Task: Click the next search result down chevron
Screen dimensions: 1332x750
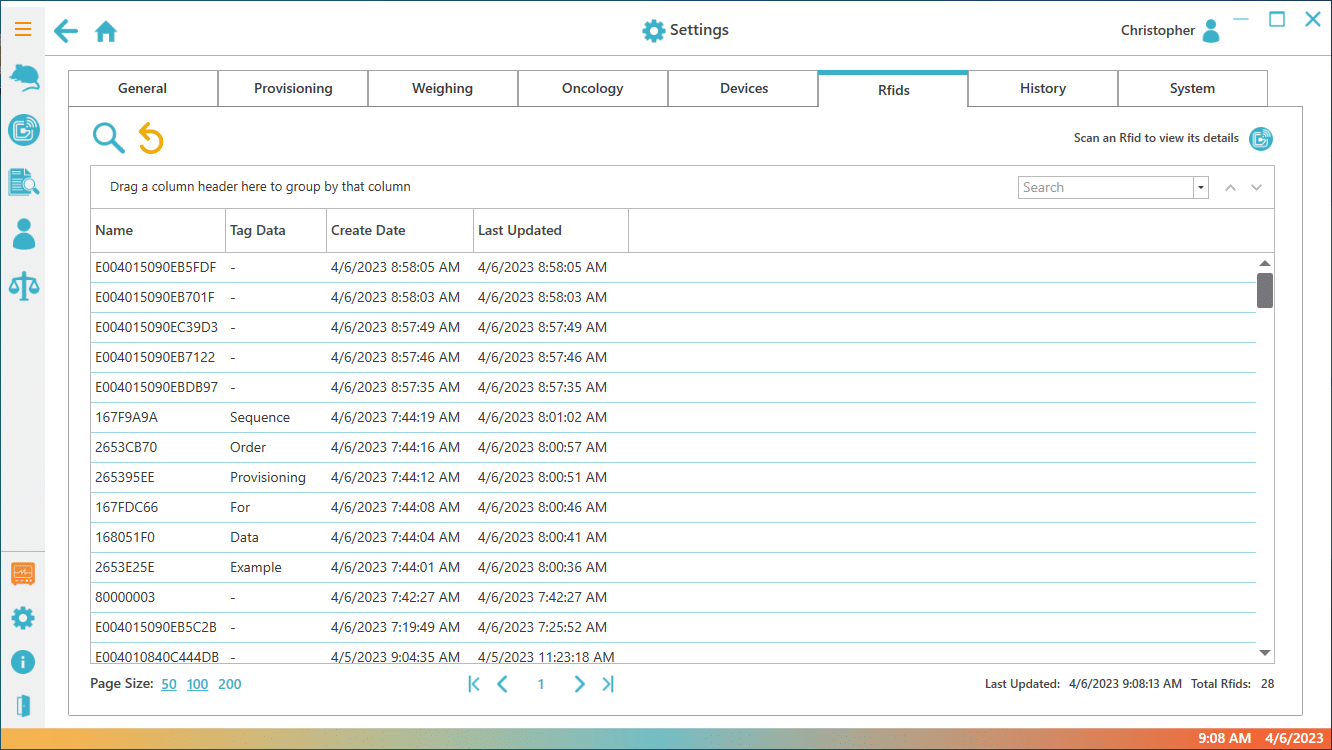Action: (x=1257, y=188)
